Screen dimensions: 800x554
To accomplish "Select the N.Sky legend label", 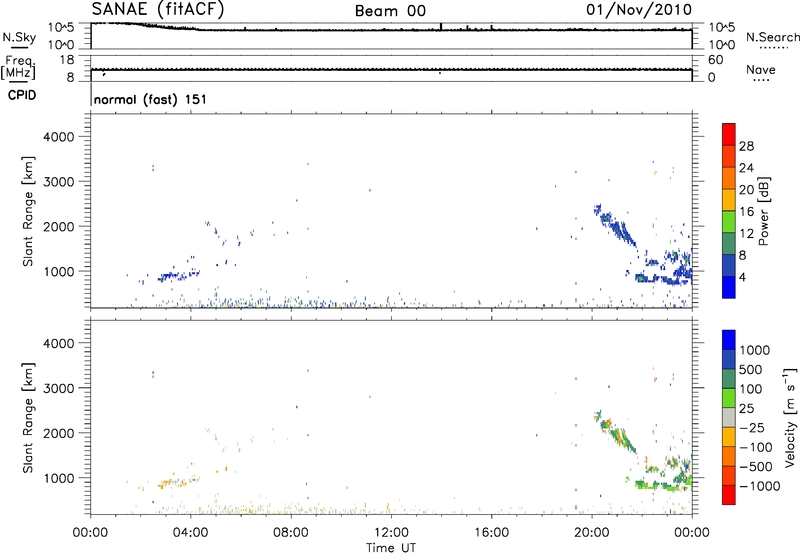I will [x=19, y=37].
